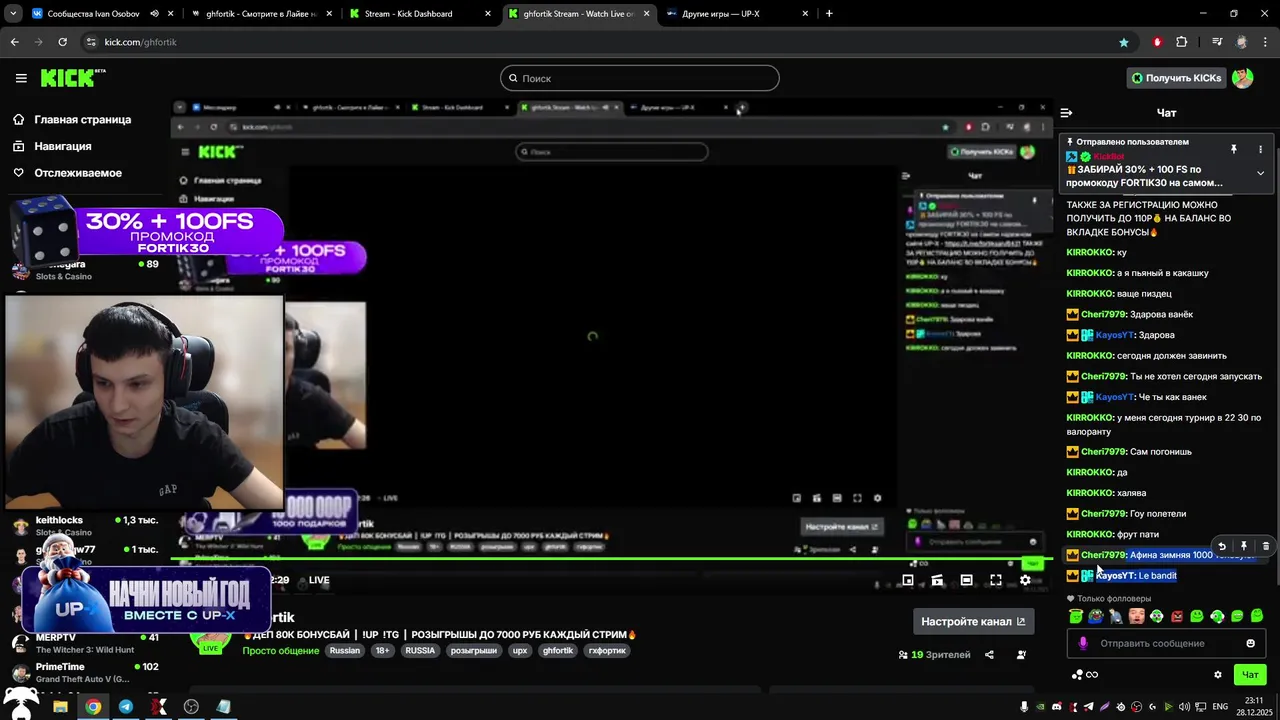Pin the hovered Cheri7979 chat message
The image size is (1280, 720).
click(x=1243, y=546)
